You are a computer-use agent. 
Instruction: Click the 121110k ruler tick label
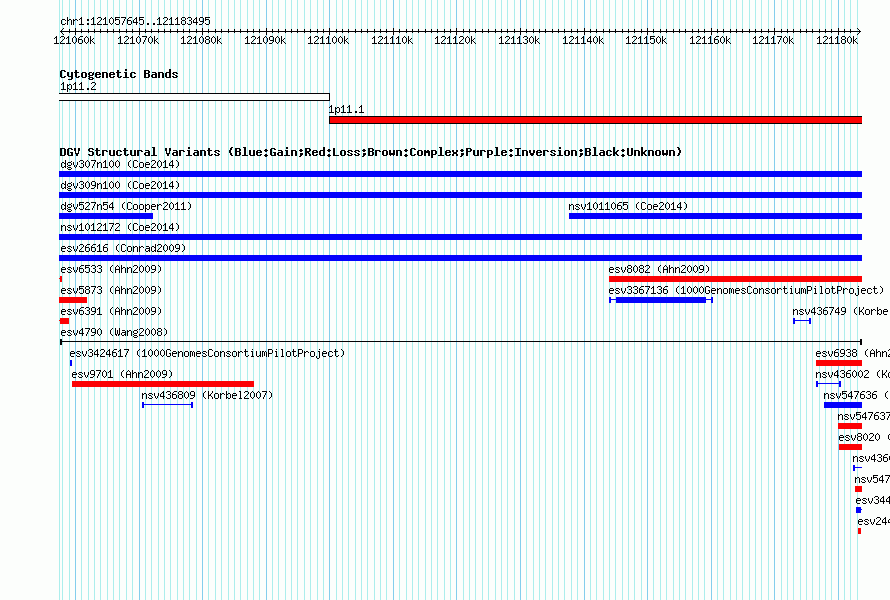point(392,40)
